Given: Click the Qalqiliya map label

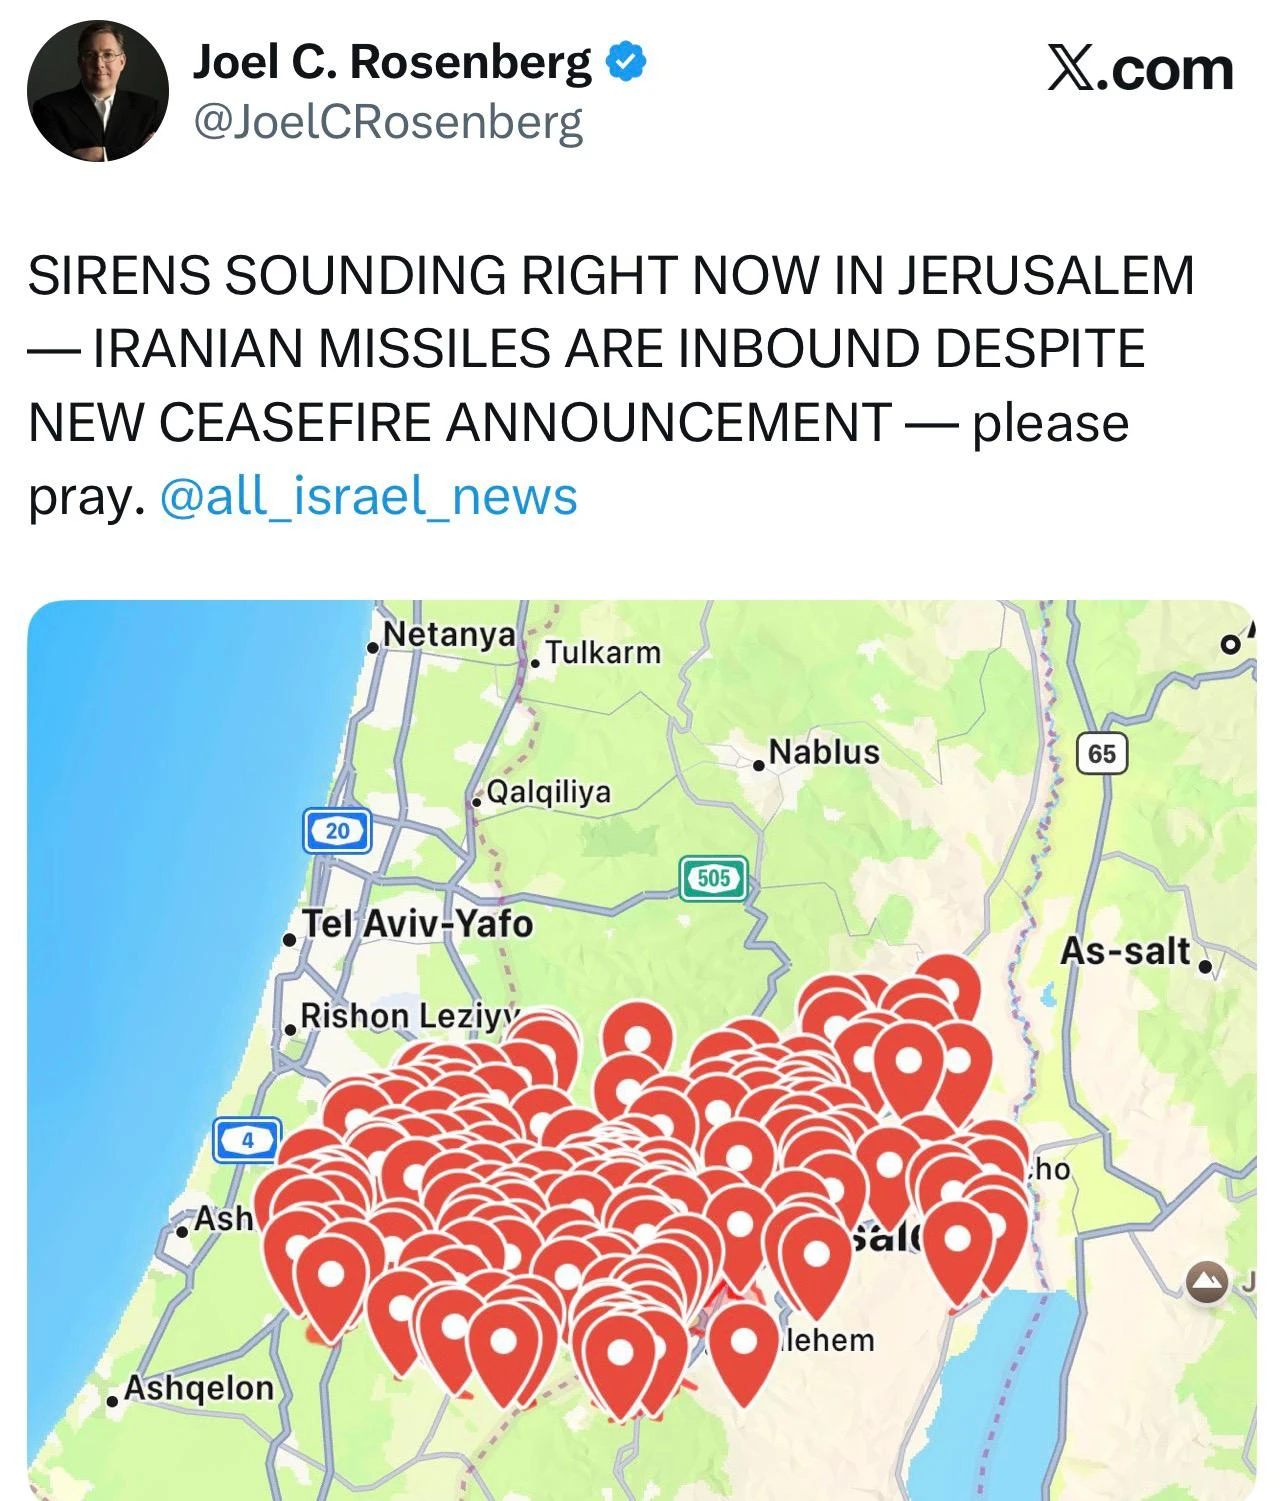Looking at the screenshot, I should [548, 792].
